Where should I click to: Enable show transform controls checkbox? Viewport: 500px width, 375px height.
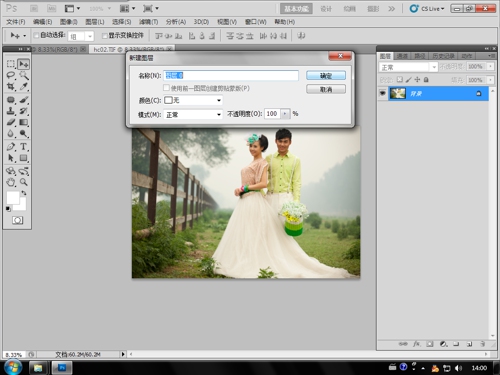[104, 35]
